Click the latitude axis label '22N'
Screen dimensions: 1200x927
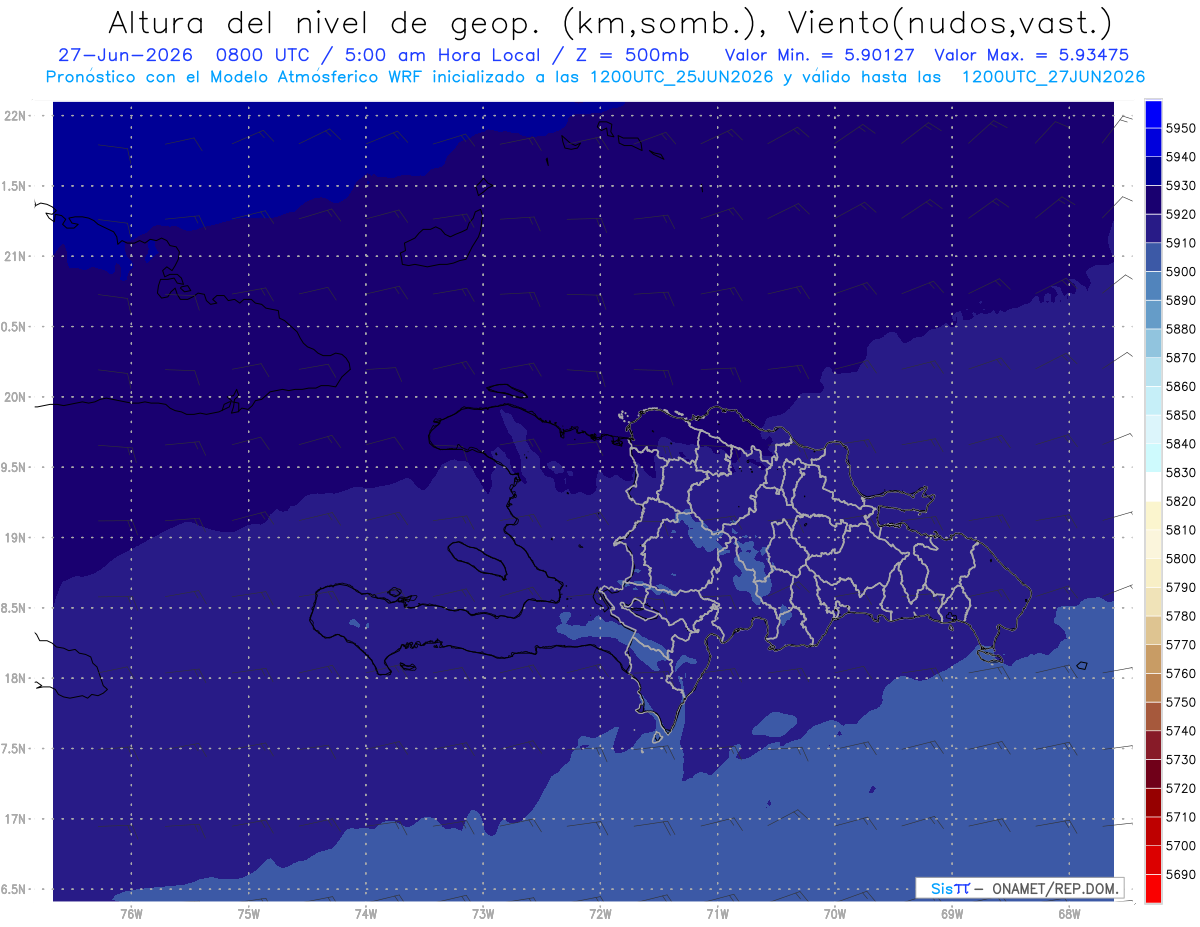click(15, 115)
